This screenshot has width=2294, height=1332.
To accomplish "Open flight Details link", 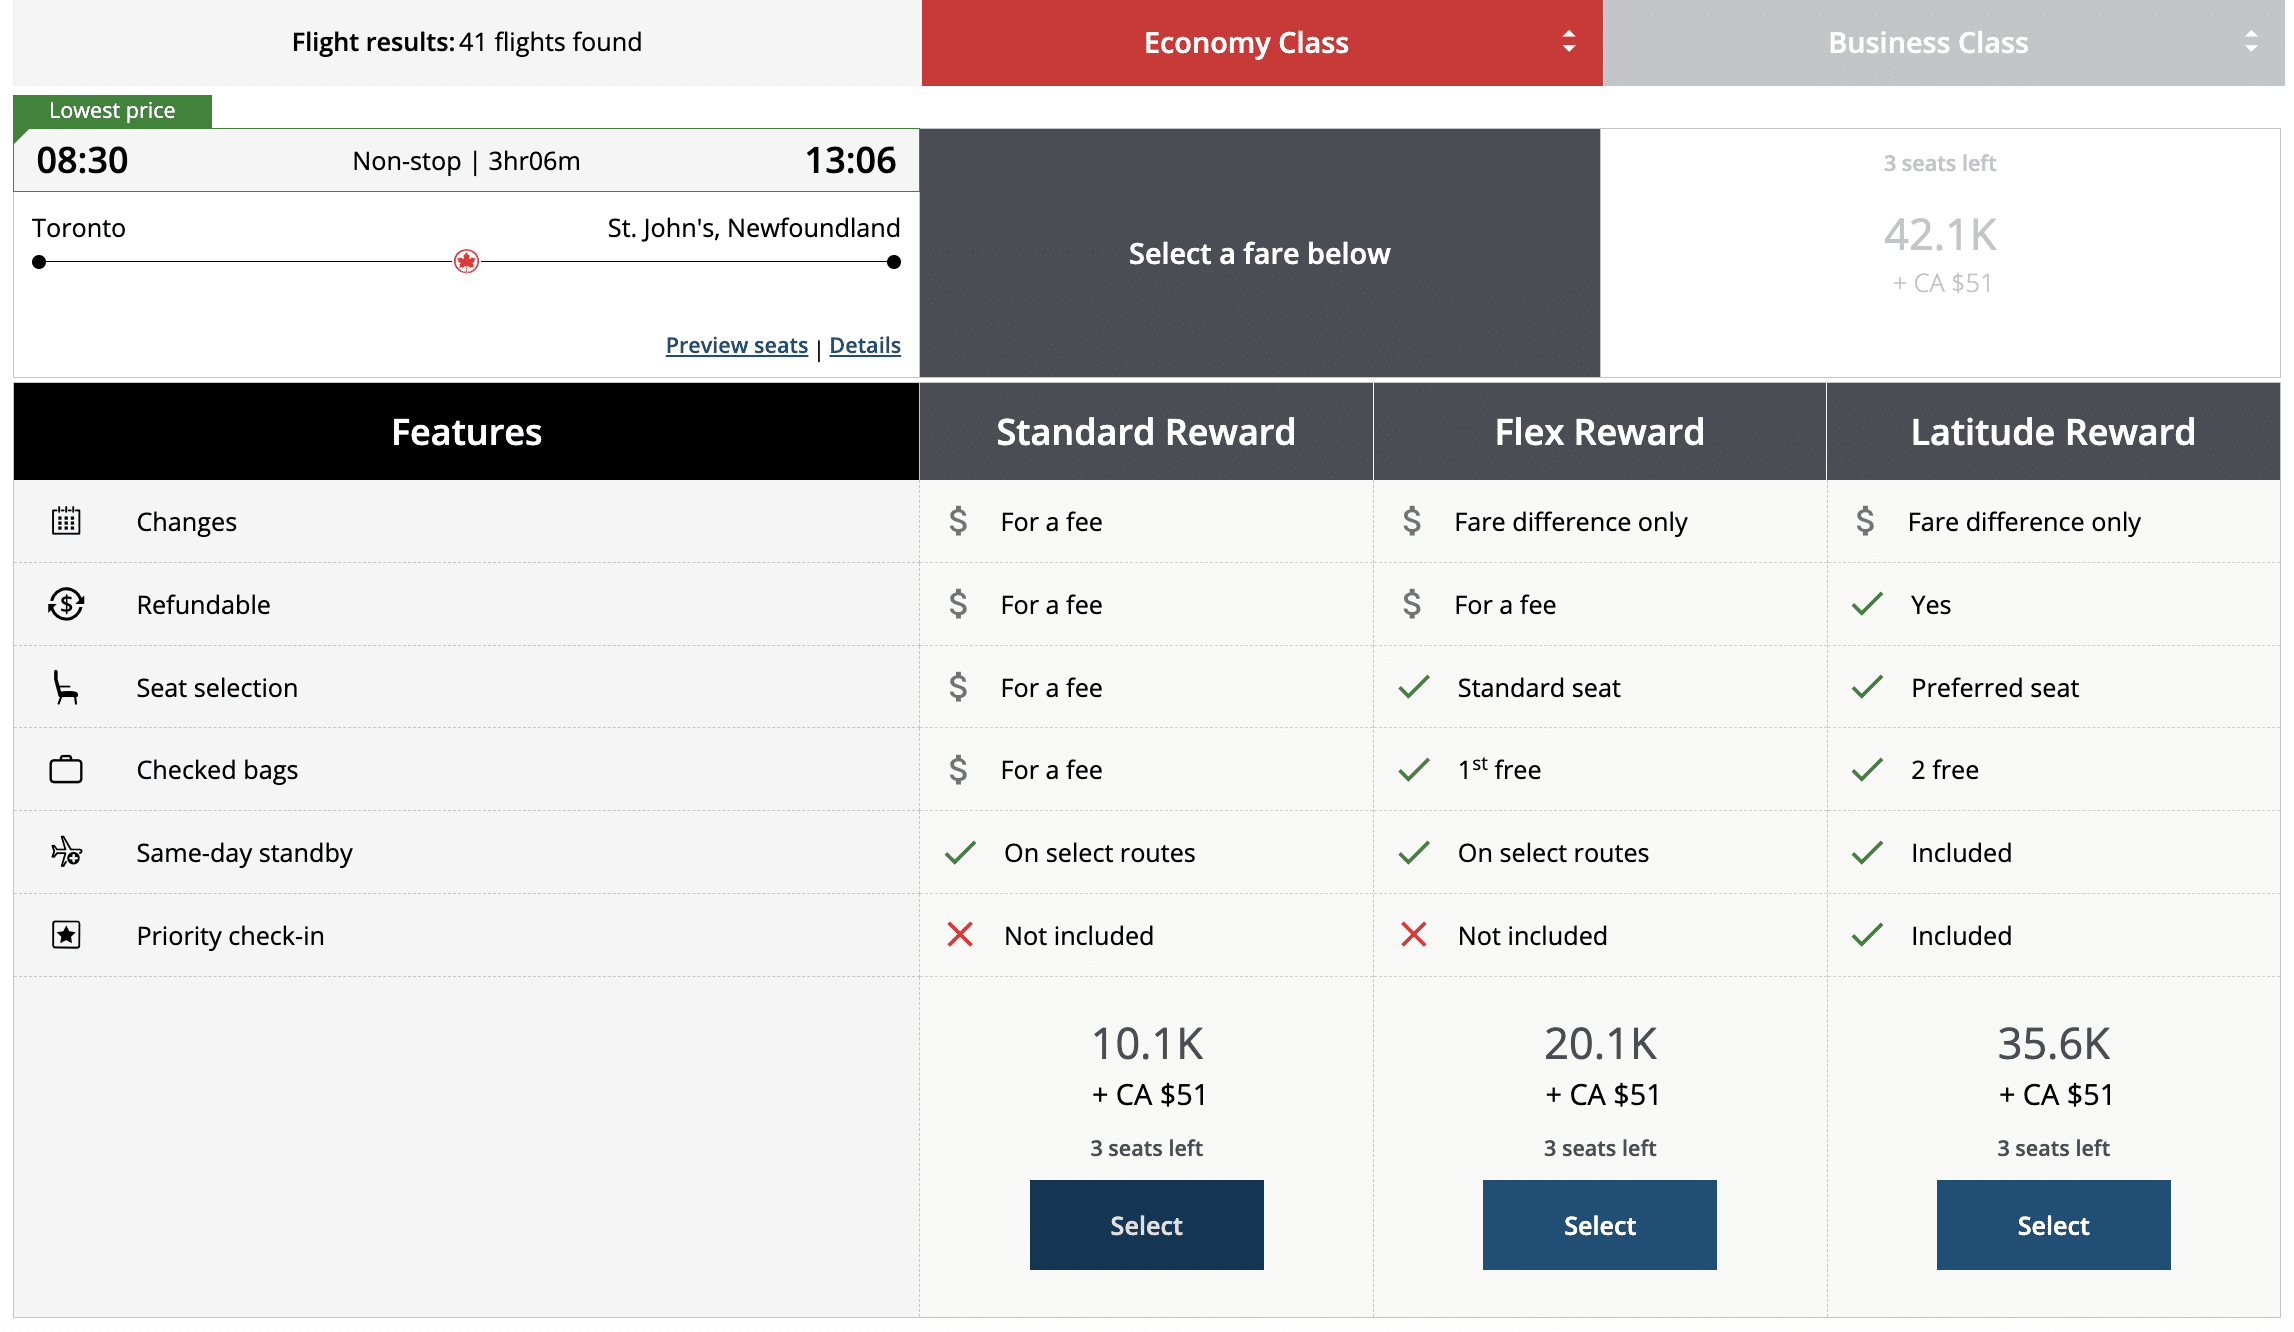I will click(864, 345).
